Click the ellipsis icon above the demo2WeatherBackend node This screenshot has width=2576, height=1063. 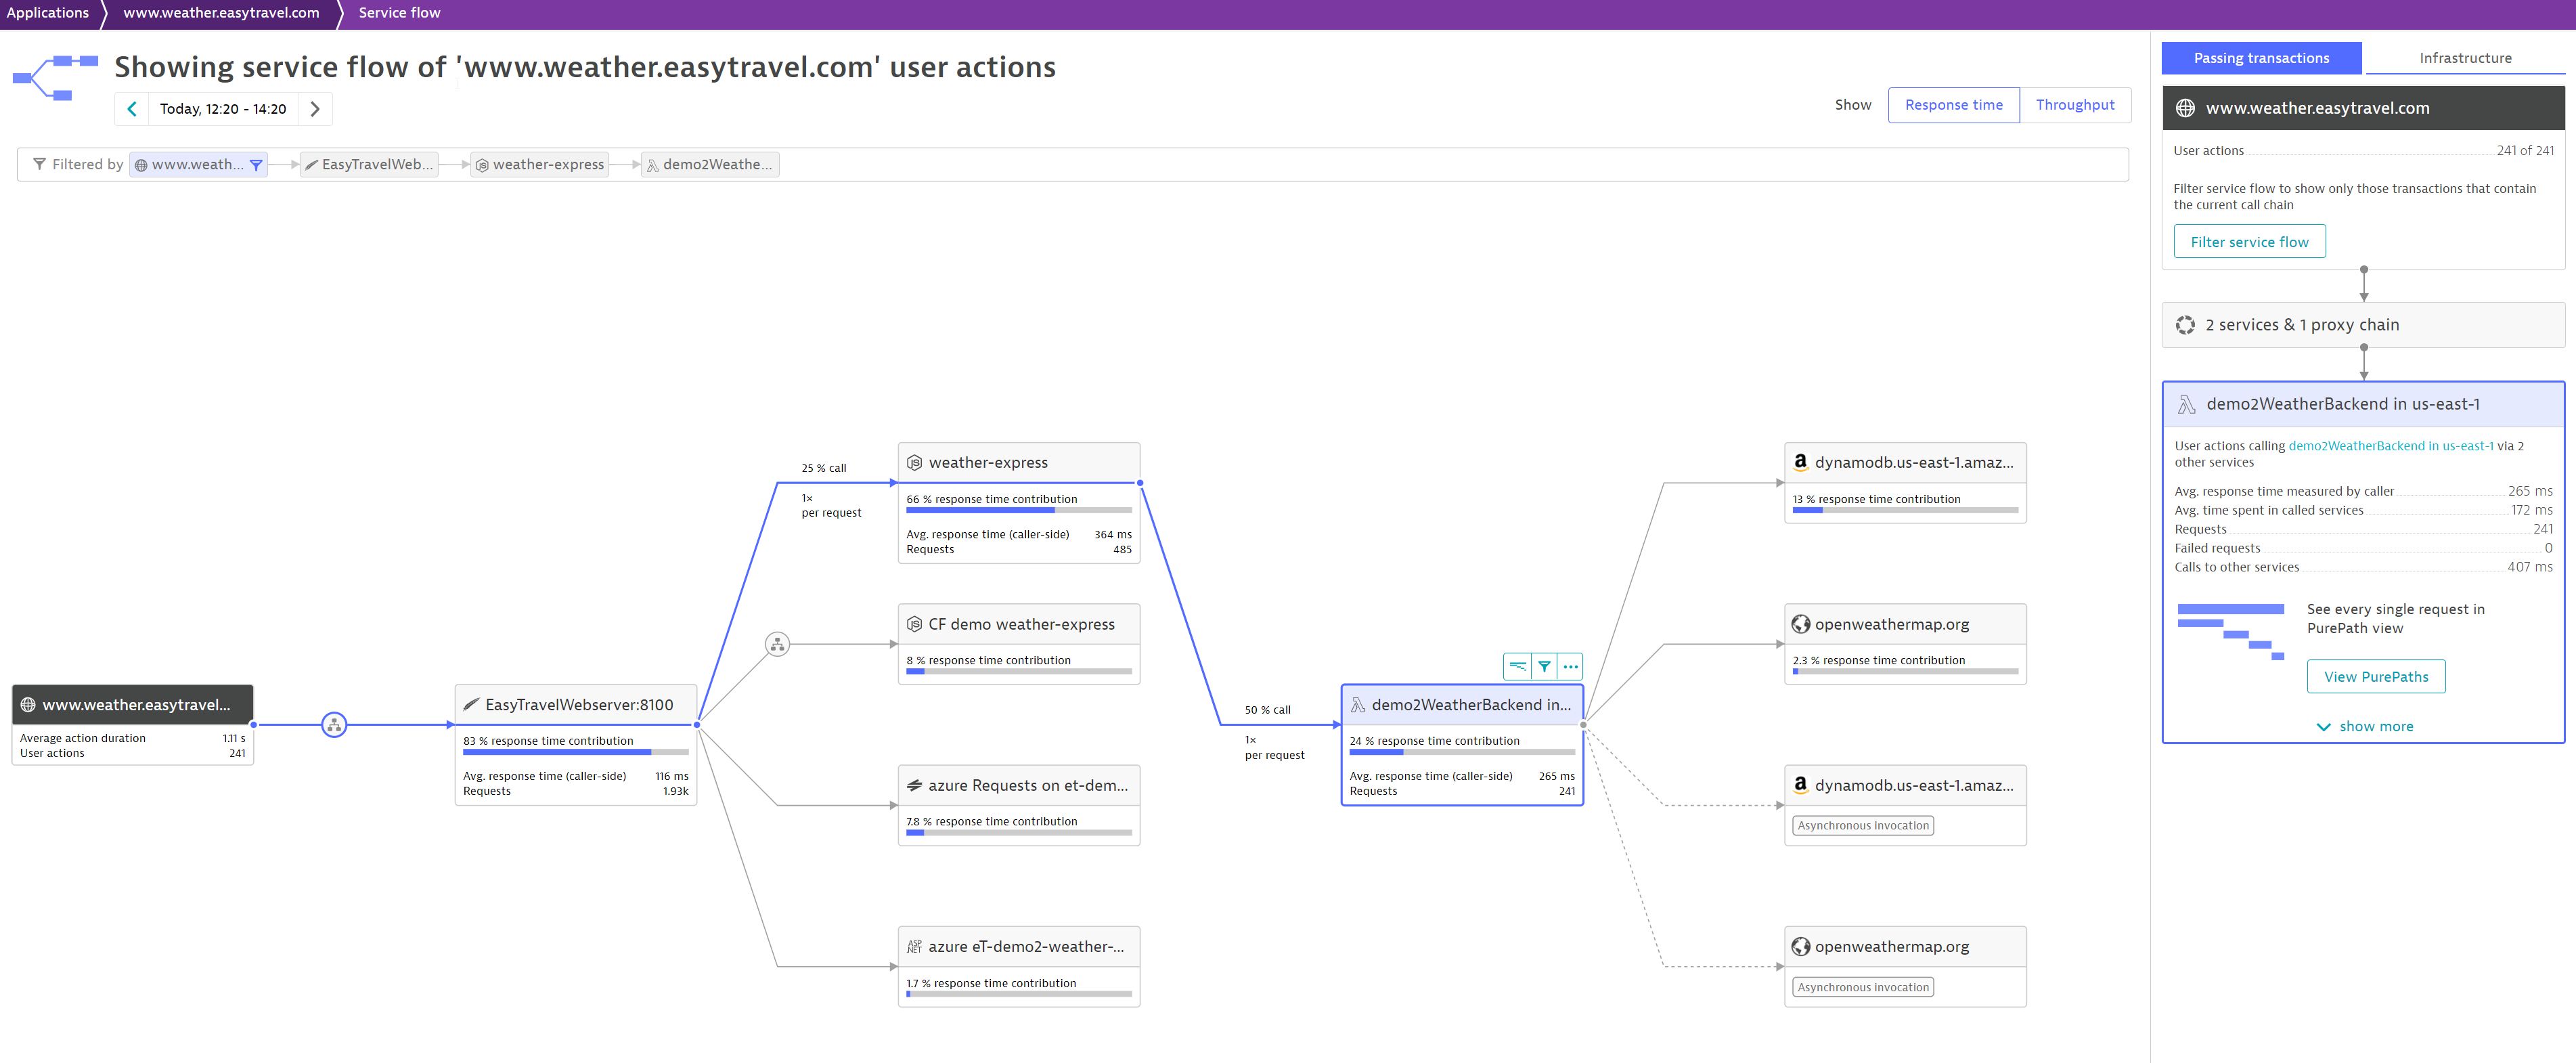(x=1570, y=665)
